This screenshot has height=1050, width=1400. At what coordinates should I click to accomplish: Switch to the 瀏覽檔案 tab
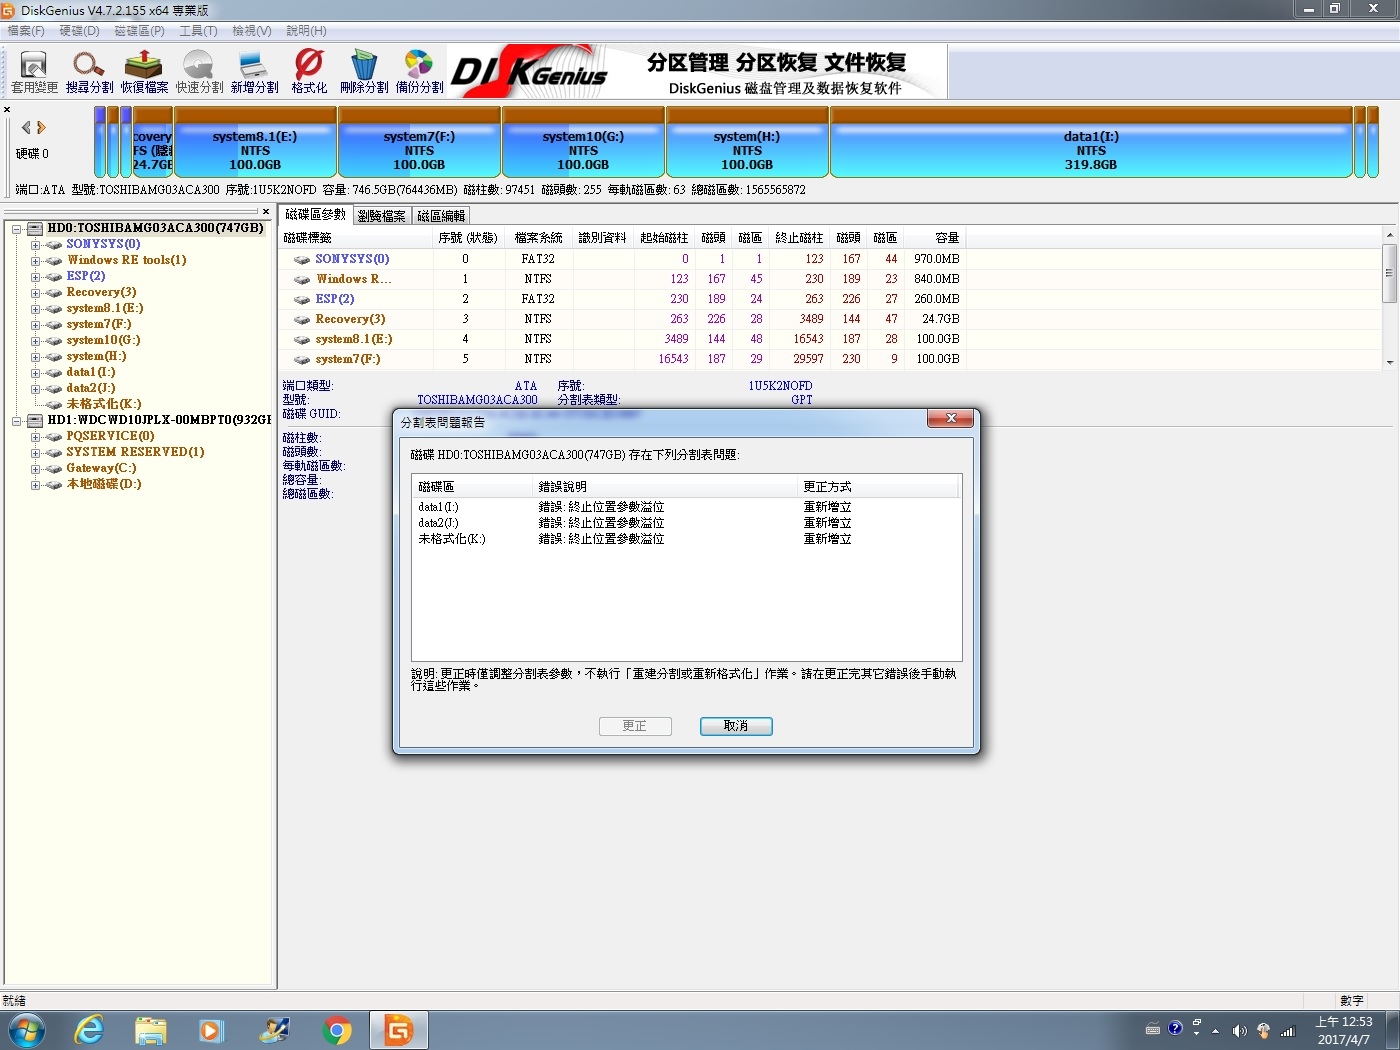381,216
